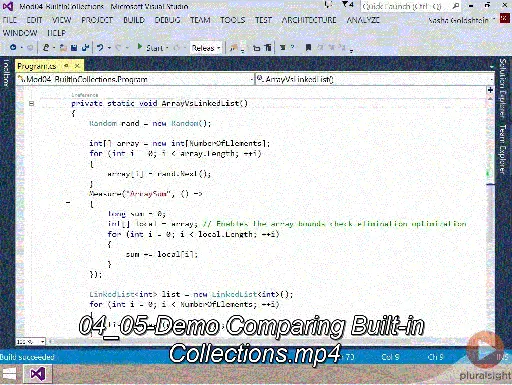
Task: Click the Ch 9 status bar entry
Action: point(435,357)
